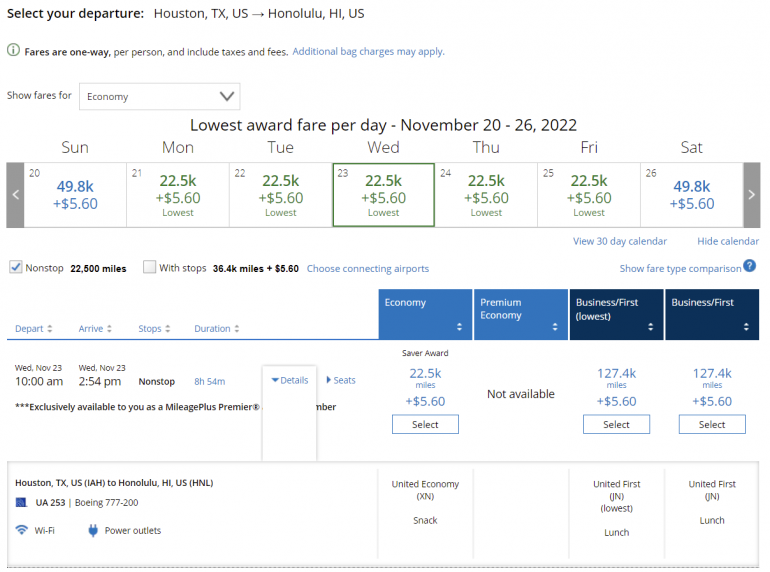This screenshot has width=770, height=572.
Task: Expand the Seats section
Action: tap(341, 380)
